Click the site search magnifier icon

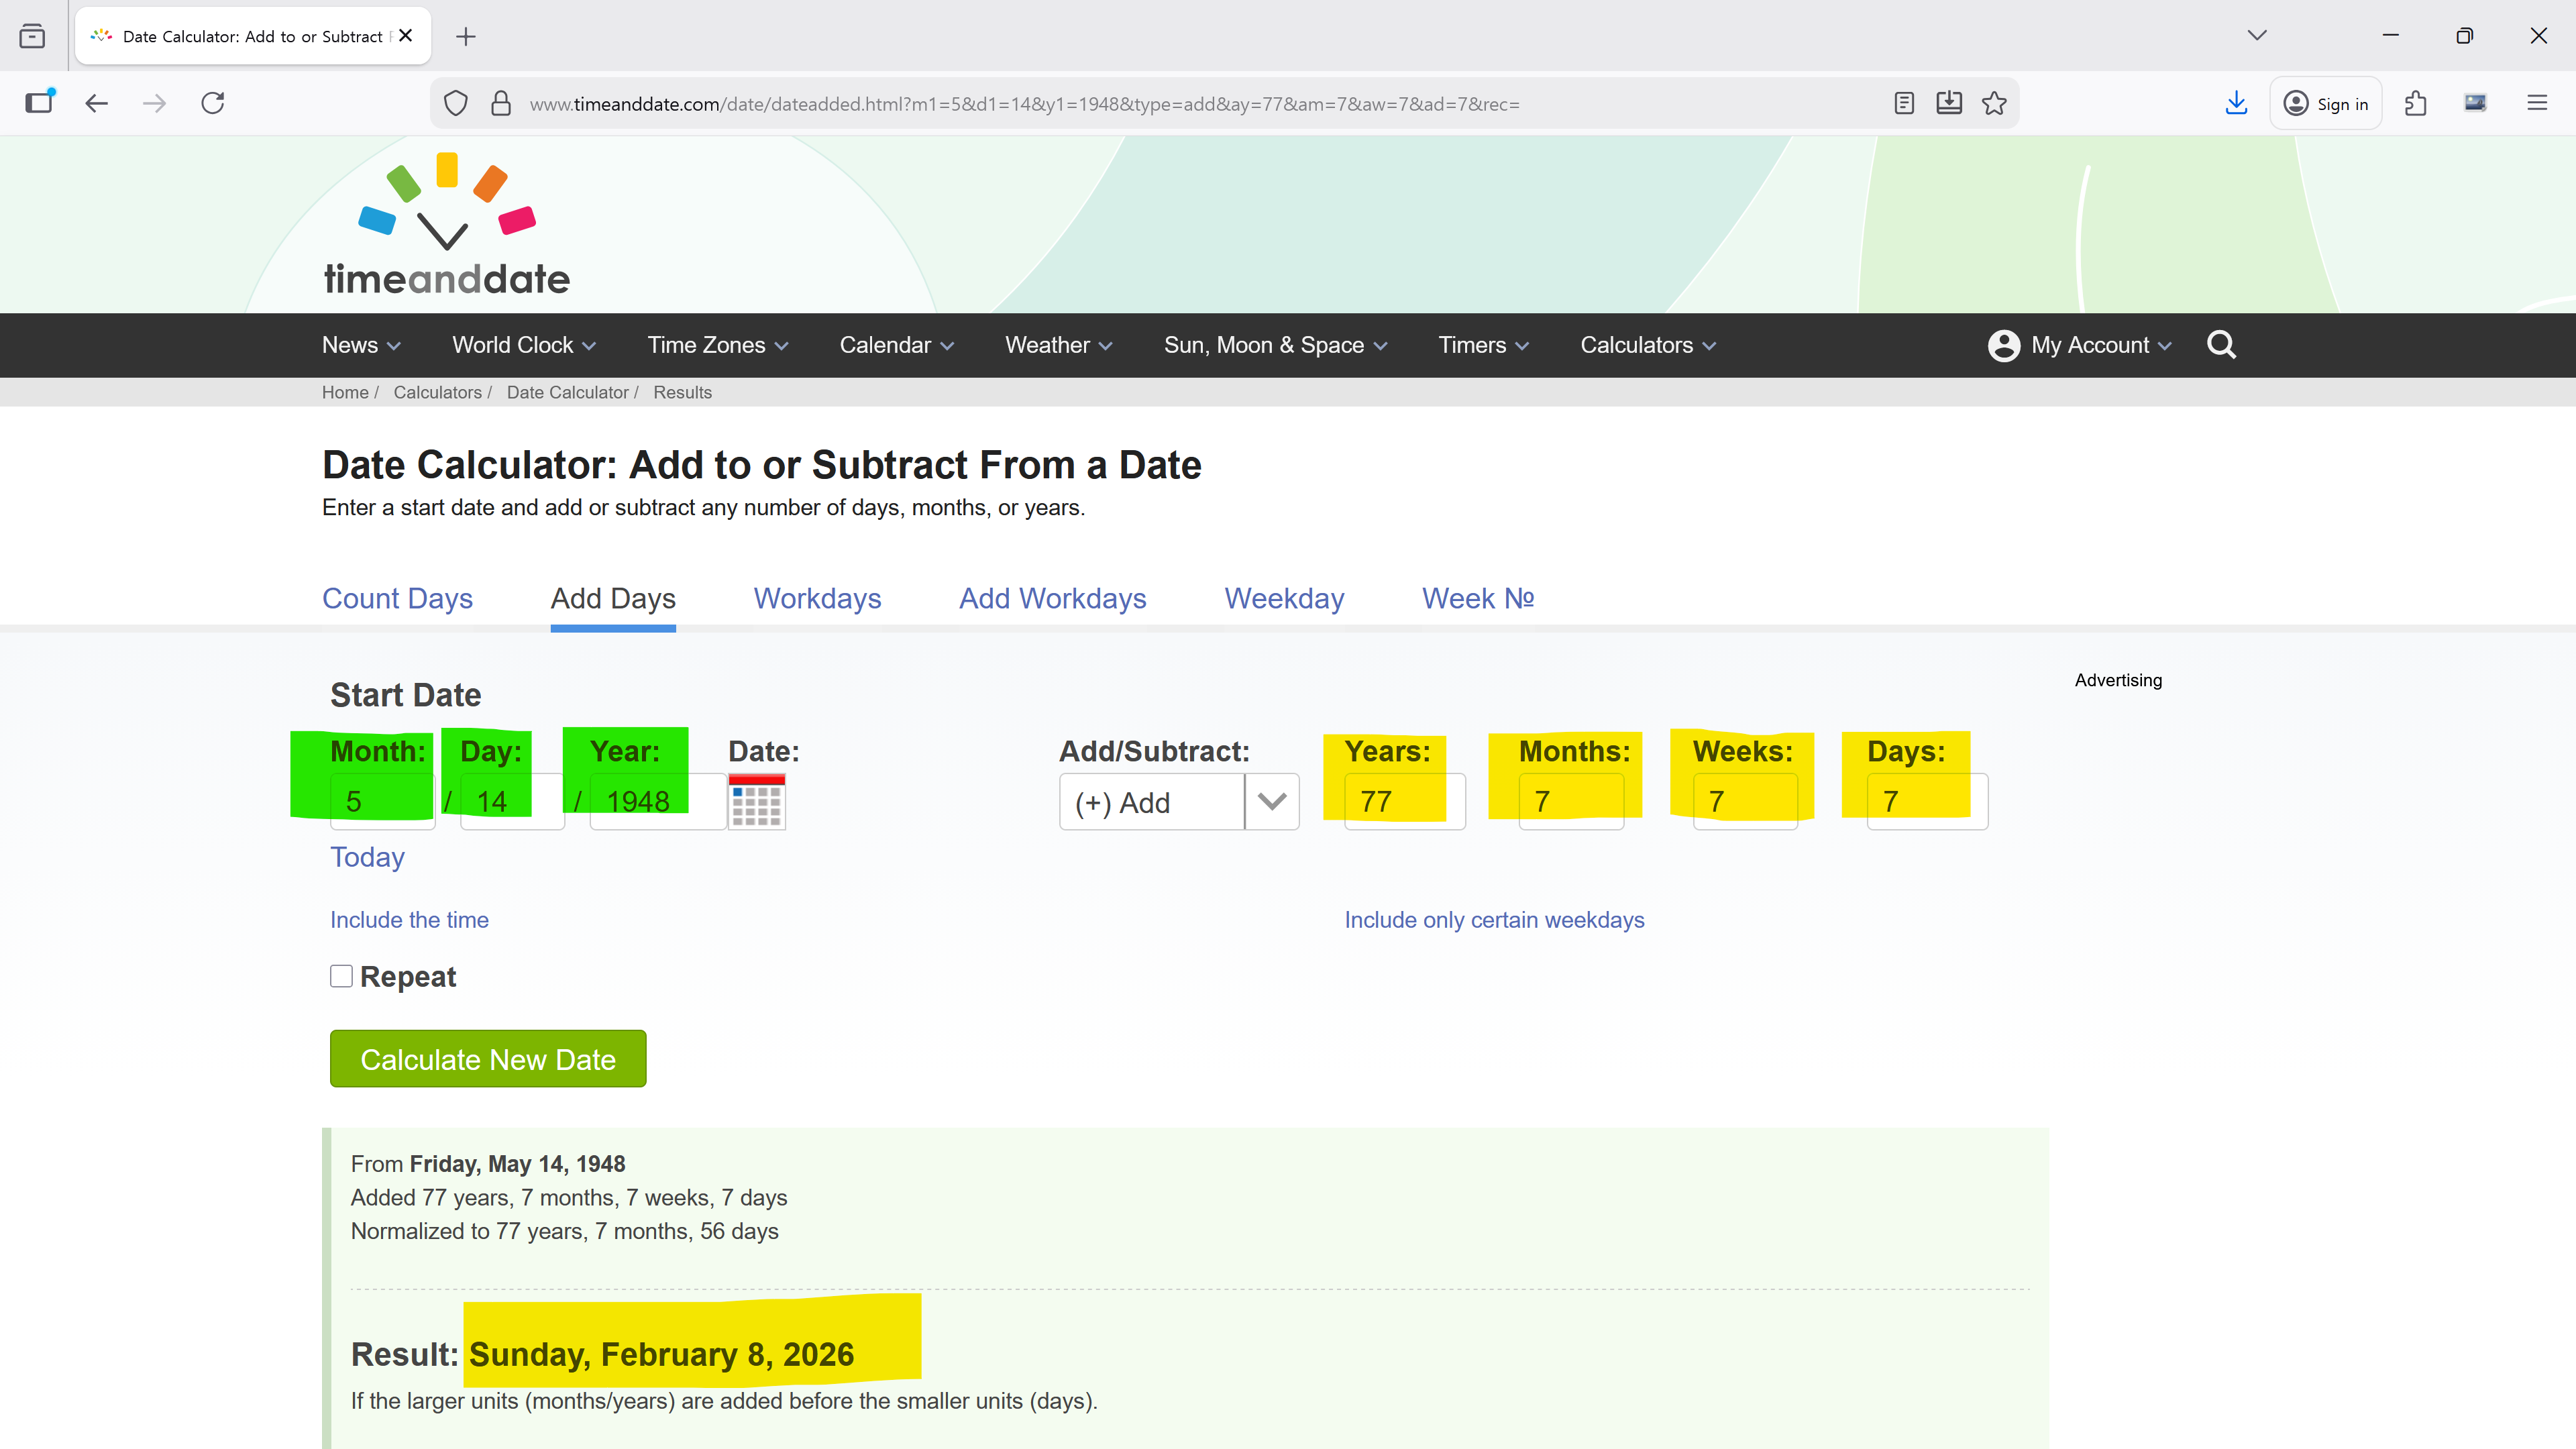tap(2221, 345)
